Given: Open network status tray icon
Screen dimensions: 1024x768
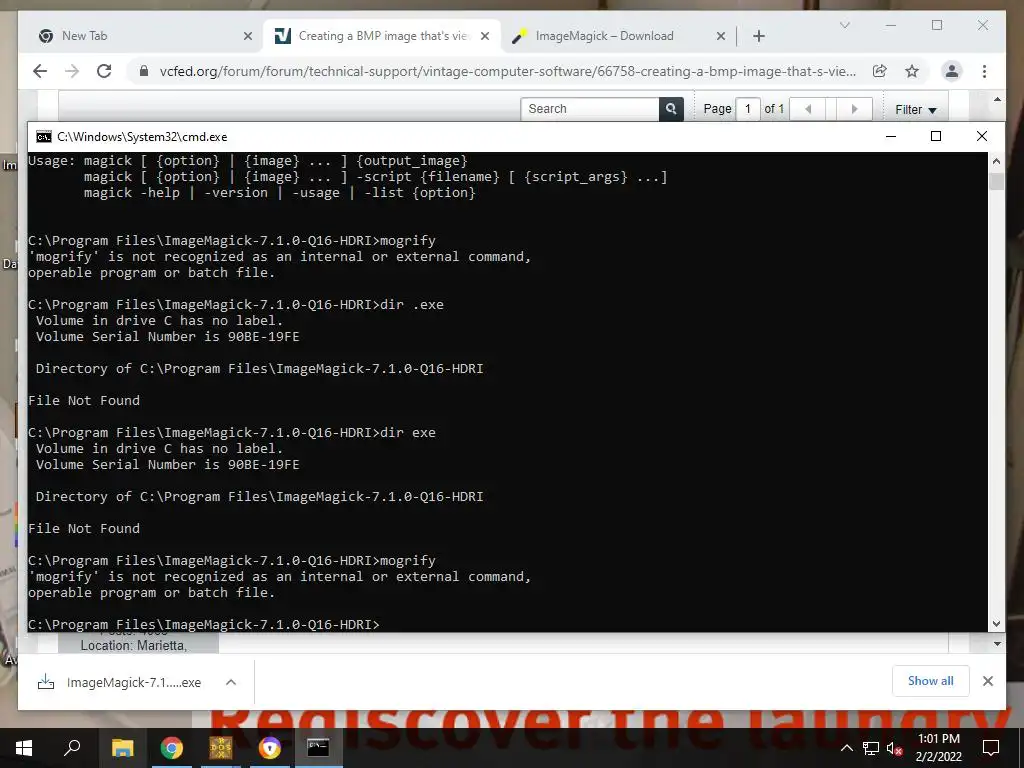Looking at the screenshot, I should [x=871, y=748].
